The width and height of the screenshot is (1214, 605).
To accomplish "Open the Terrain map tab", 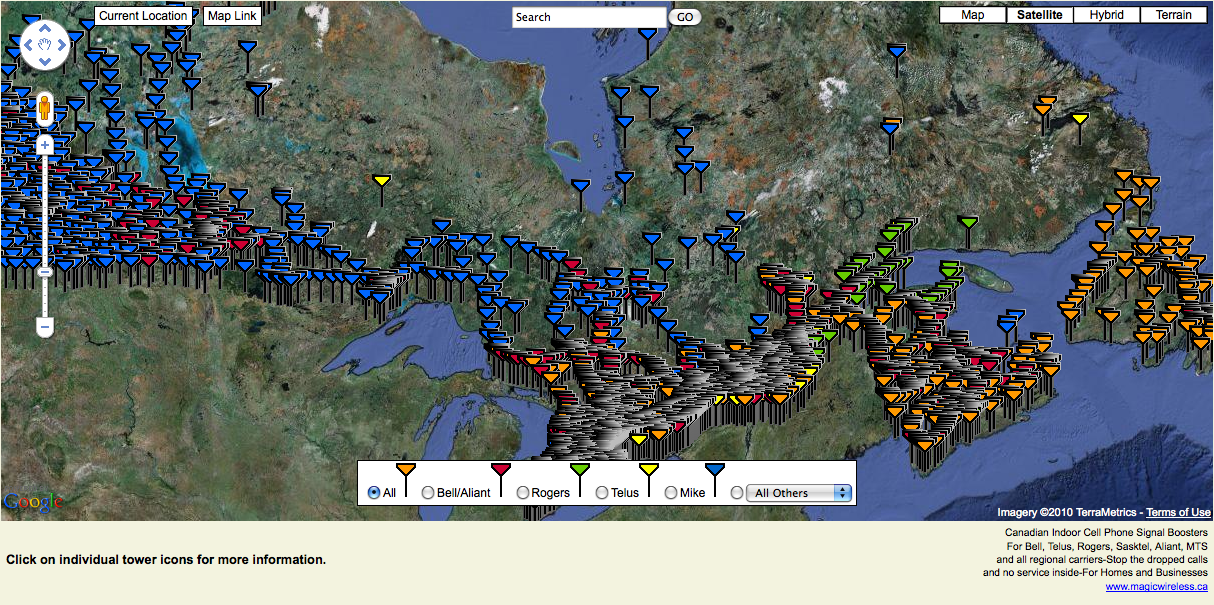I will point(1174,14).
